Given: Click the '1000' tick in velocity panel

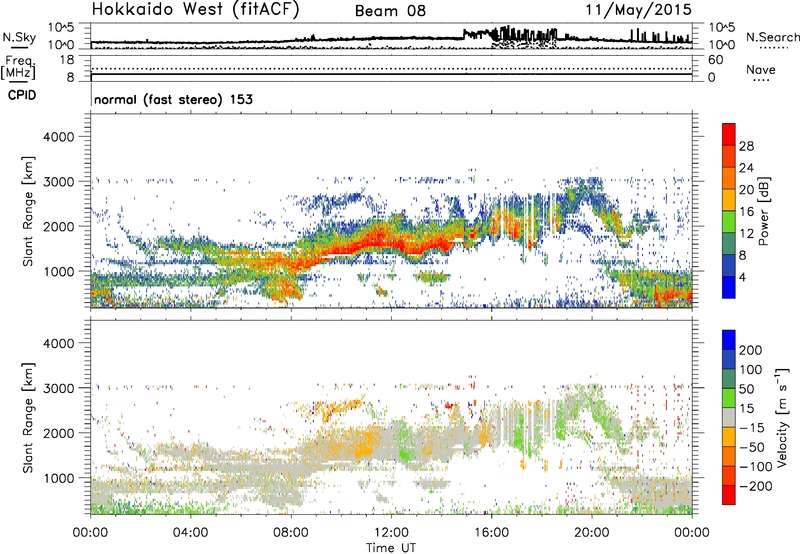Looking at the screenshot, I should tap(59, 478).
